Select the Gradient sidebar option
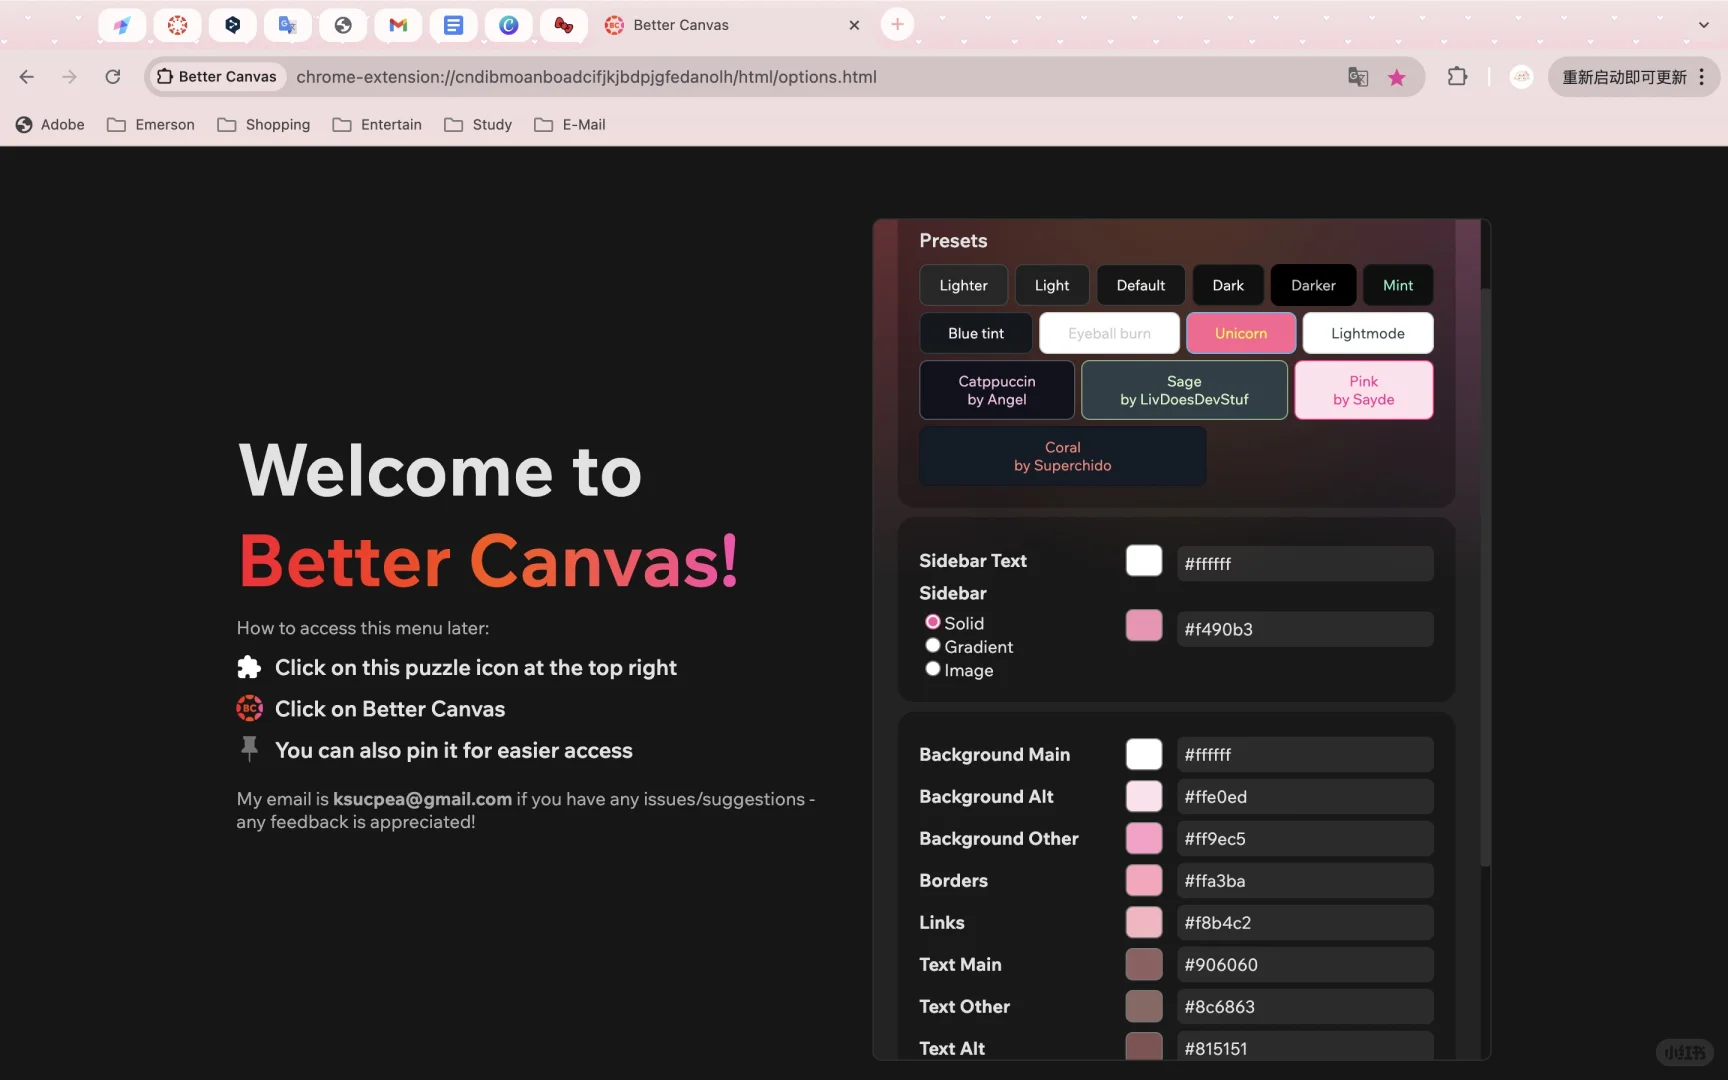Screen dimensions: 1728x1080 (x=933, y=646)
